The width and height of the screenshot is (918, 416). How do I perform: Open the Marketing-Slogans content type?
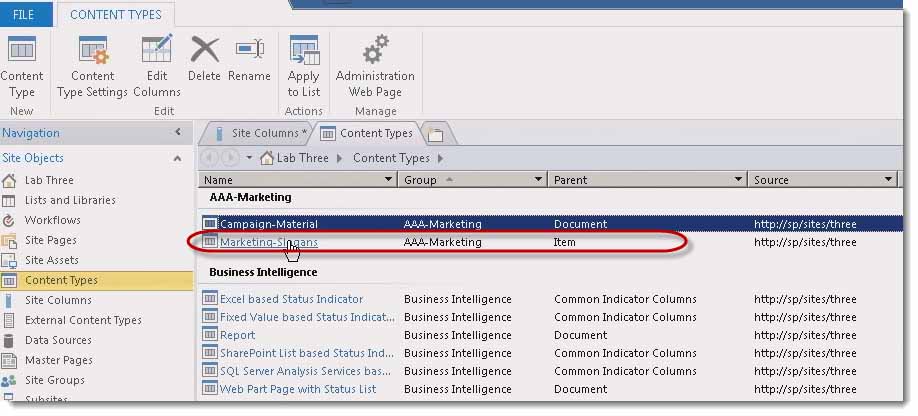(x=269, y=242)
